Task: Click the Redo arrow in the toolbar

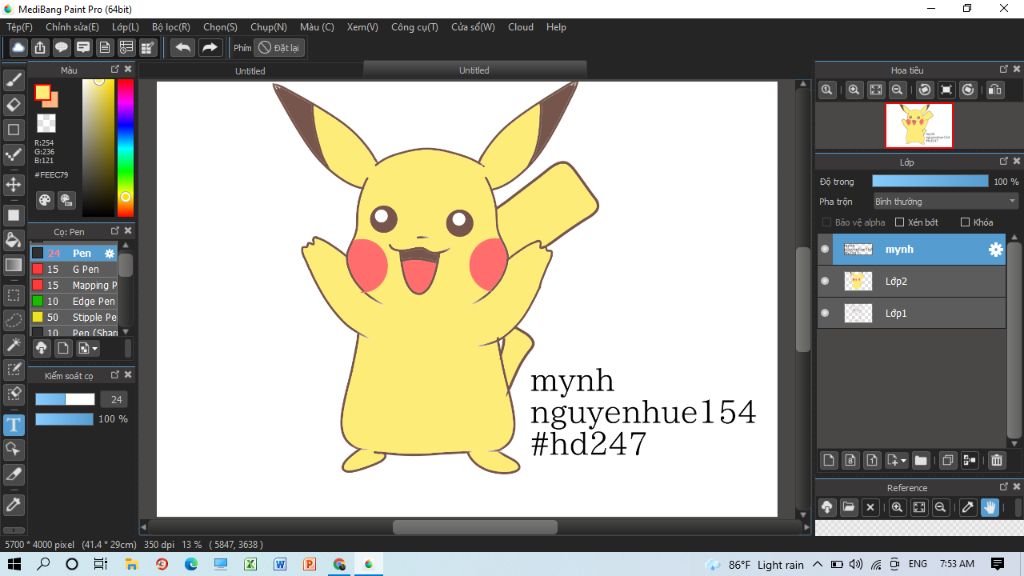Action: point(210,48)
